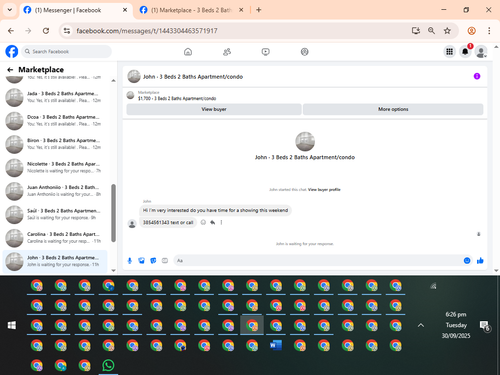Open the Windows Start menu
This screenshot has width=500, height=375.
tap(12, 325)
